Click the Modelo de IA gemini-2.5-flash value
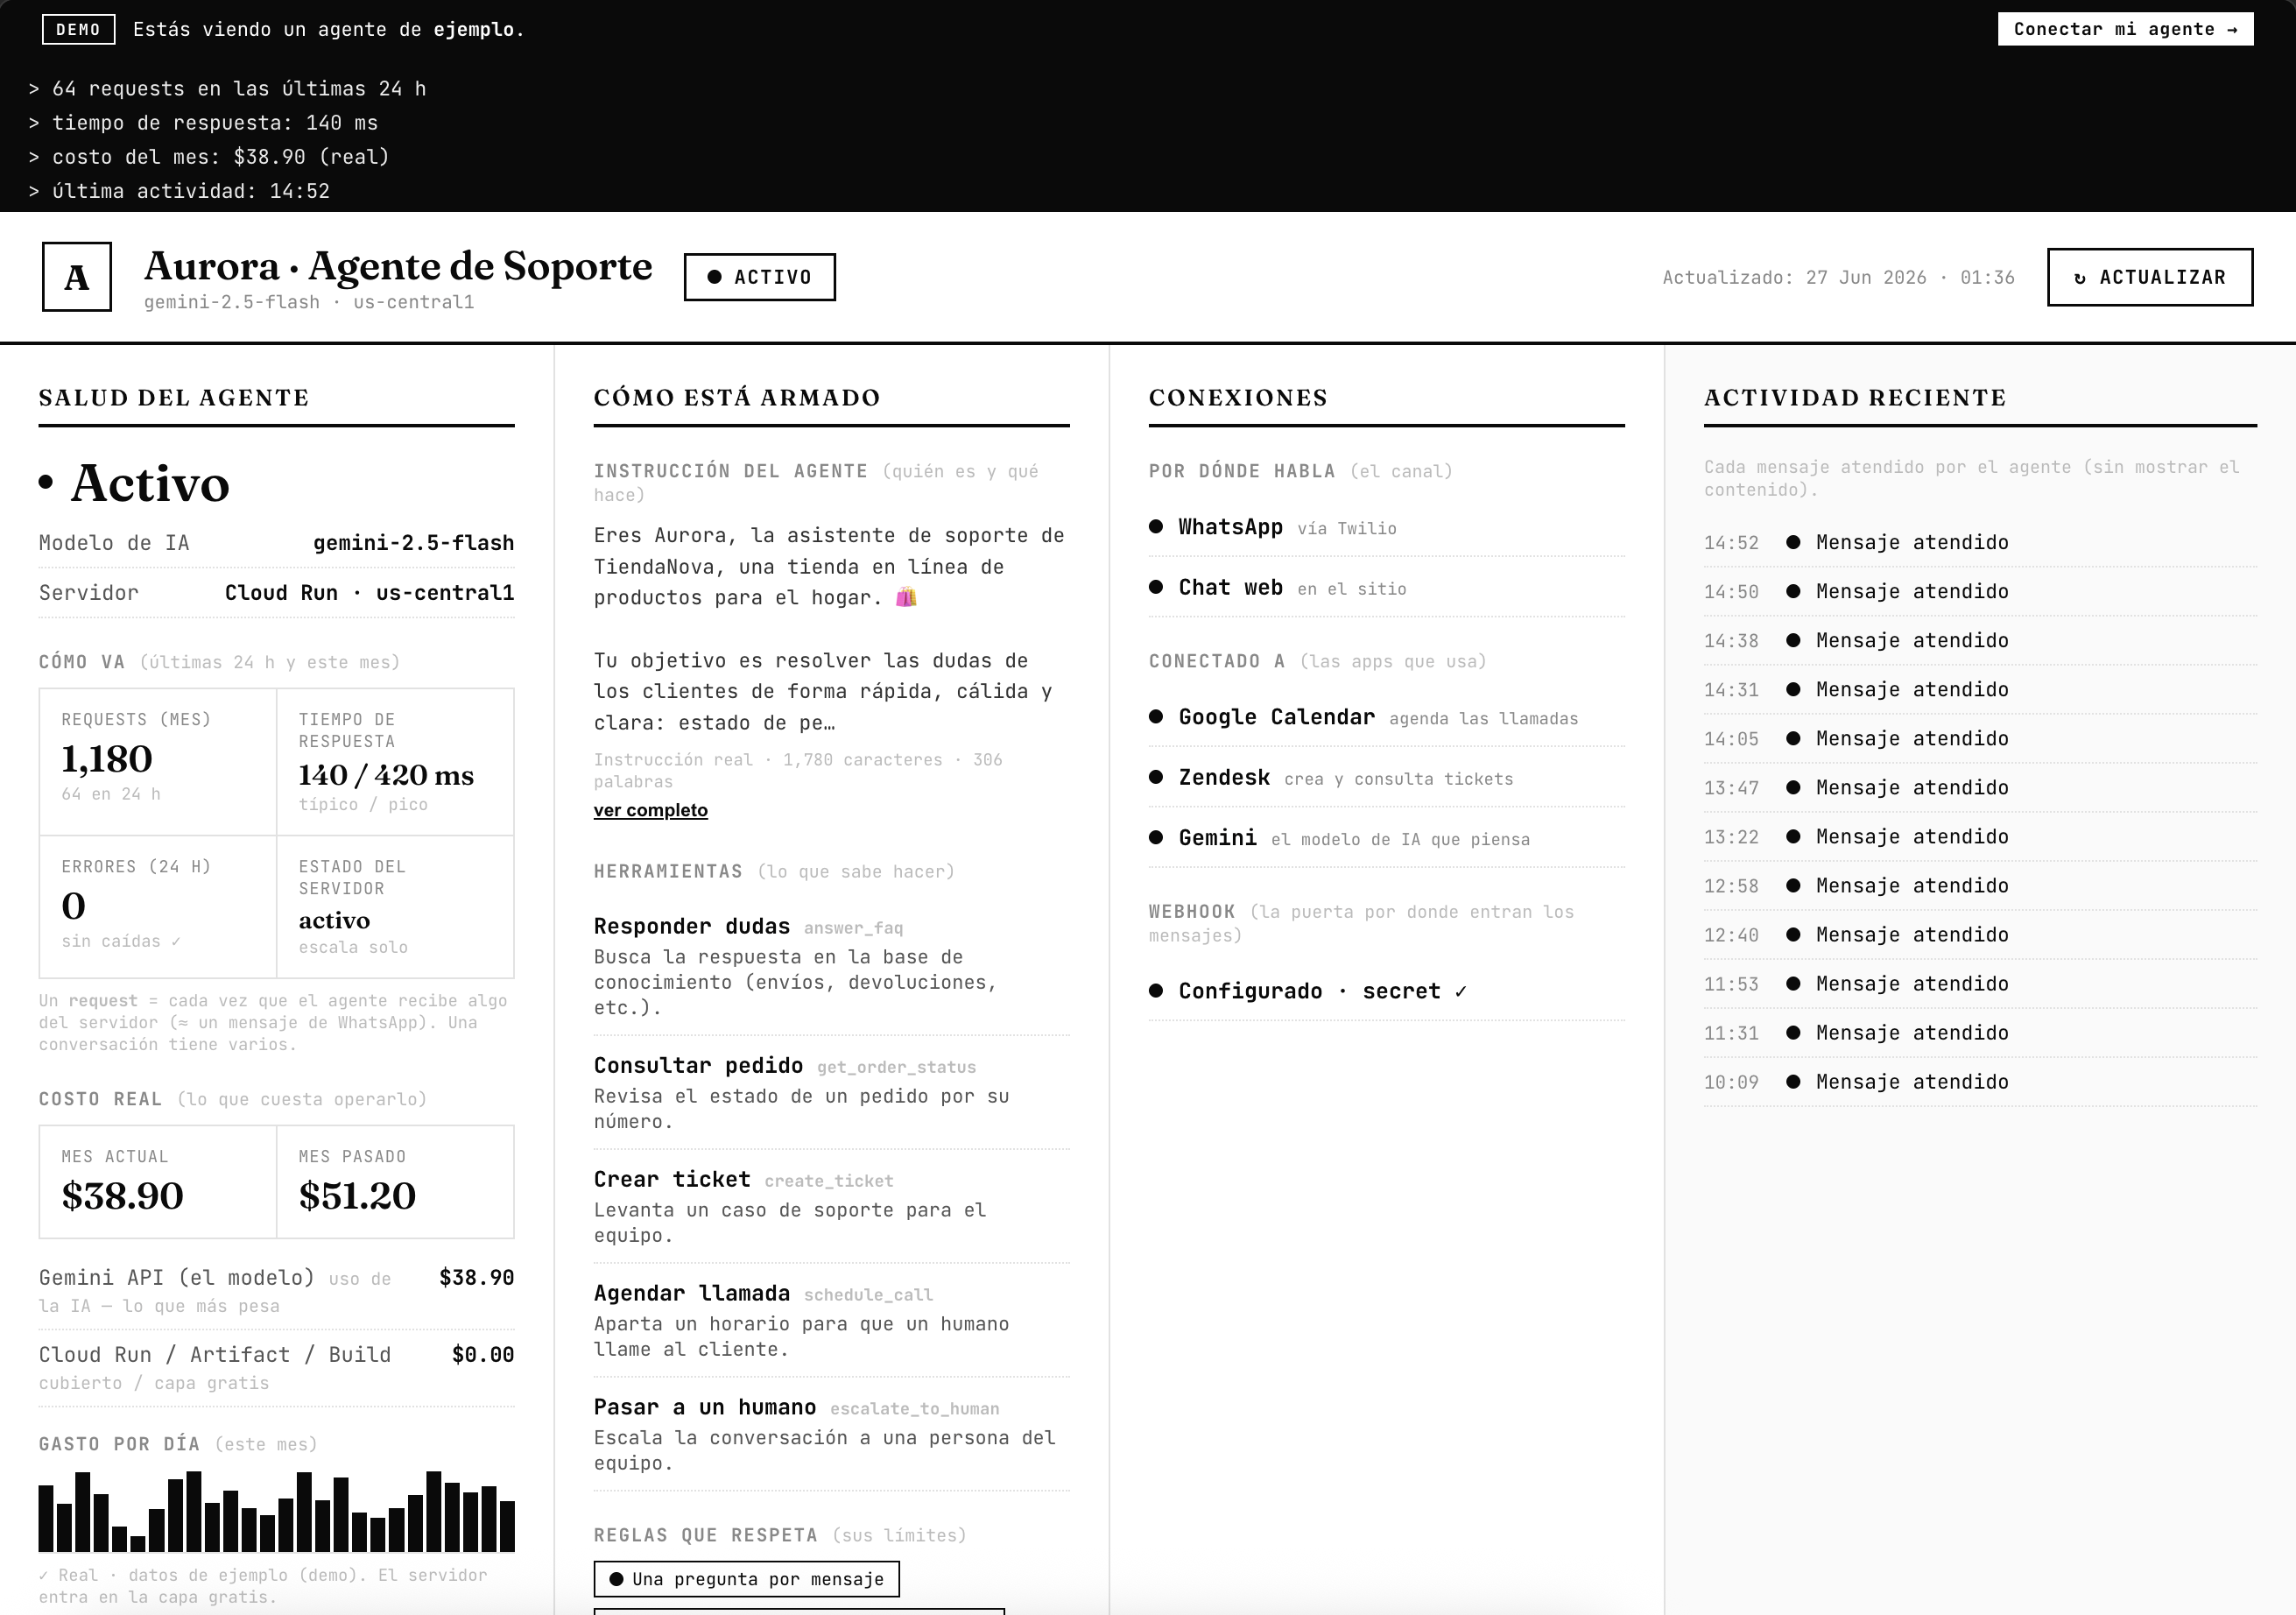This screenshot has height=1615, width=2296. click(x=413, y=543)
